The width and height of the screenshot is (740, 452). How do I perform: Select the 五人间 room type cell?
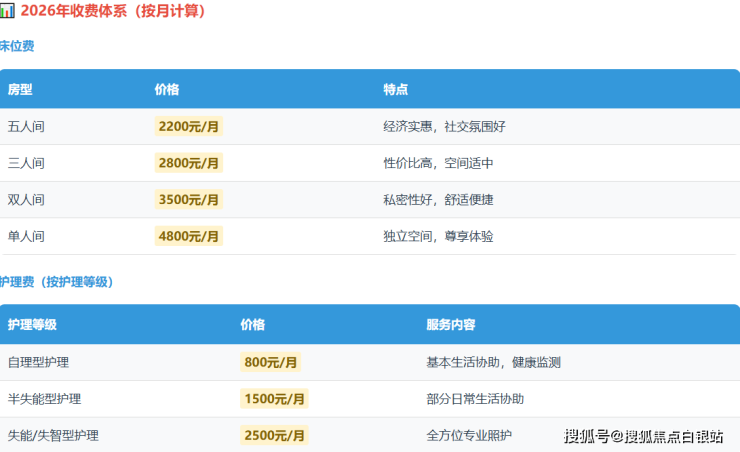(26, 127)
